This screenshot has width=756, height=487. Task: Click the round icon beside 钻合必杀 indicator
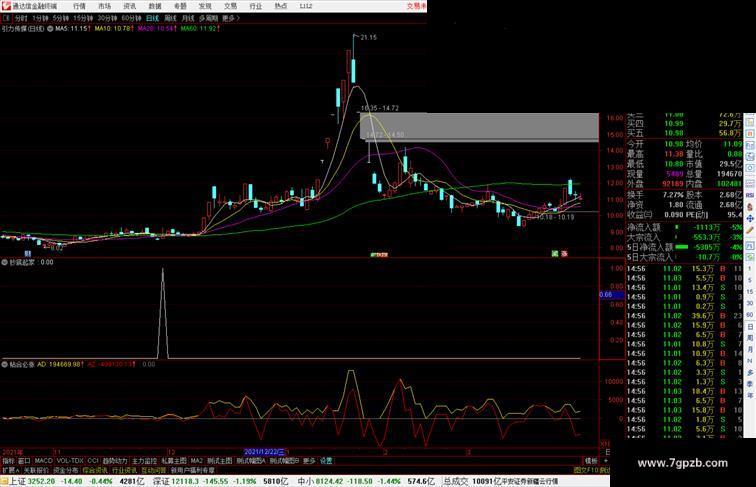(x=5, y=365)
